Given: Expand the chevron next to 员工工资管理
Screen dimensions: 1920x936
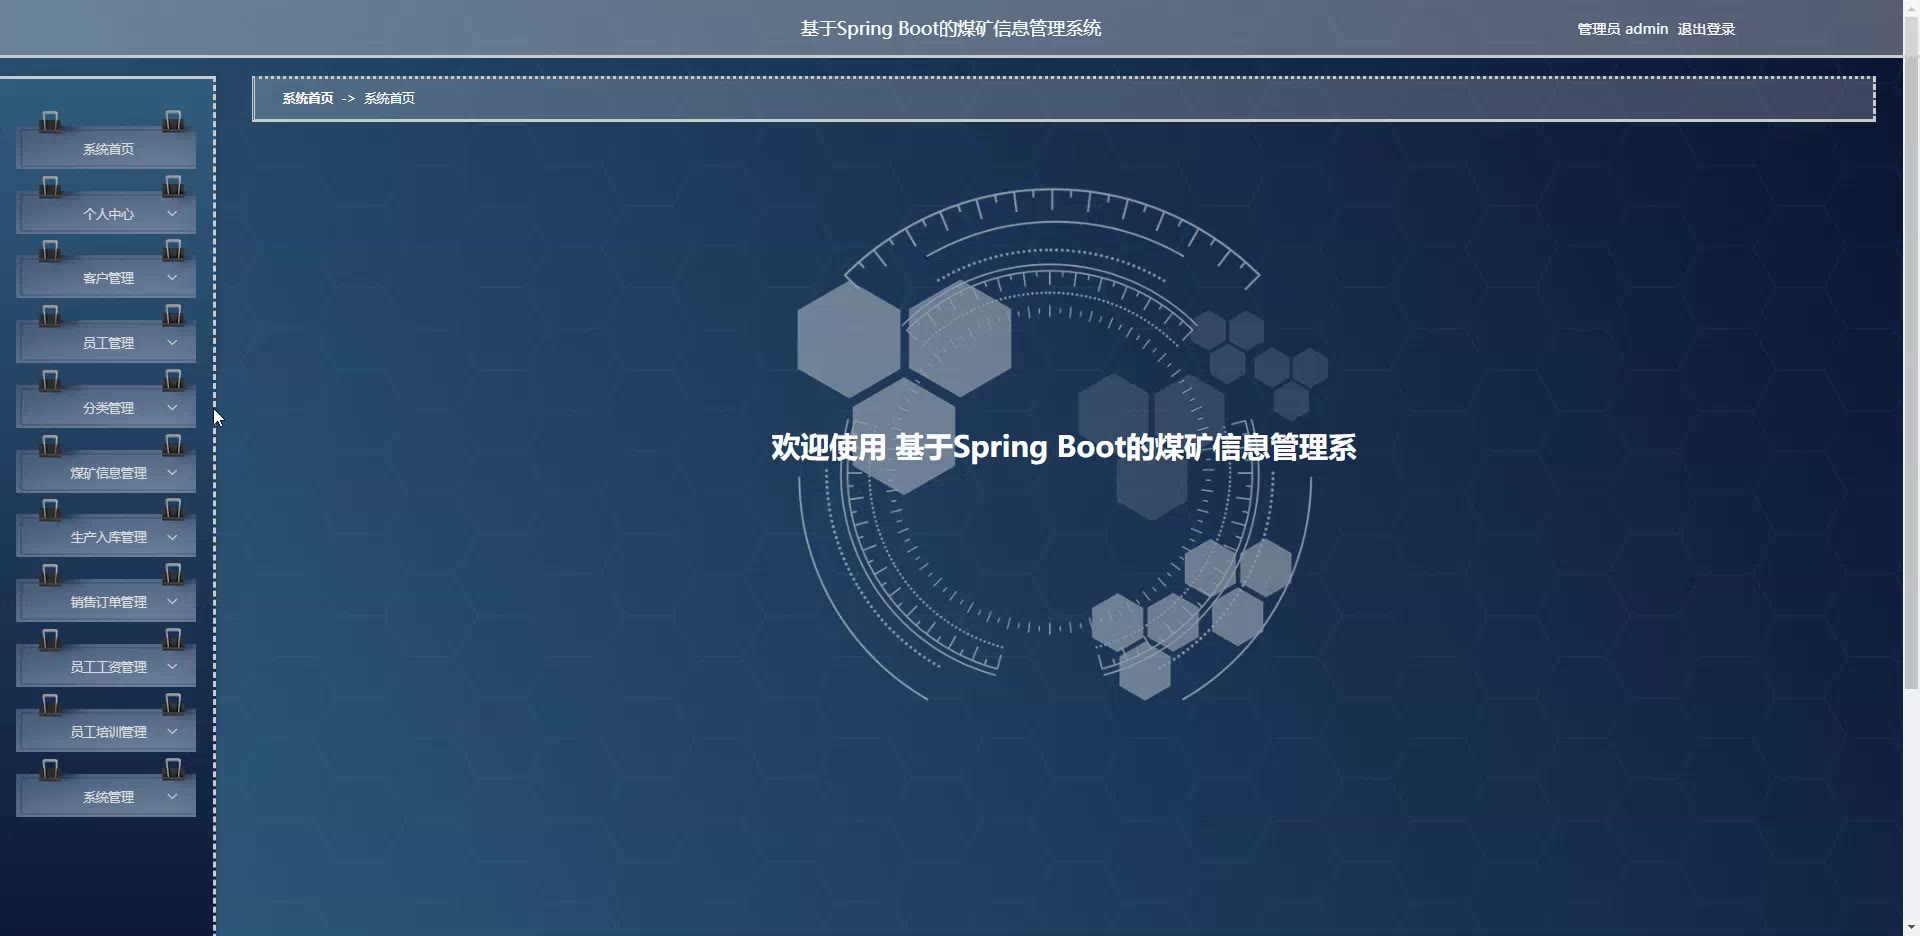Looking at the screenshot, I should (172, 667).
